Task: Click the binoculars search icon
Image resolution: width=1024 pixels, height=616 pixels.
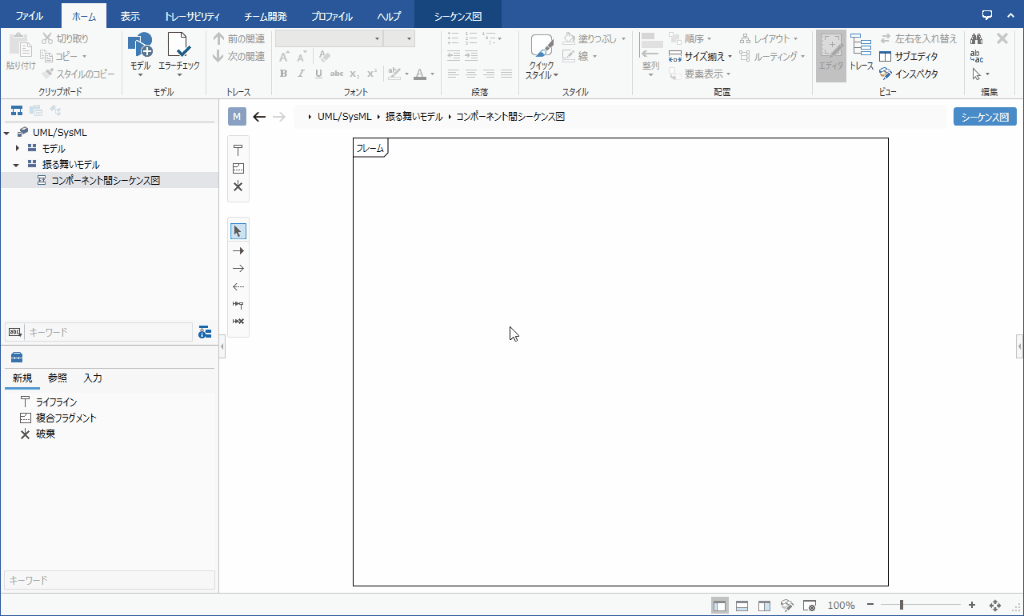Action: (977, 38)
